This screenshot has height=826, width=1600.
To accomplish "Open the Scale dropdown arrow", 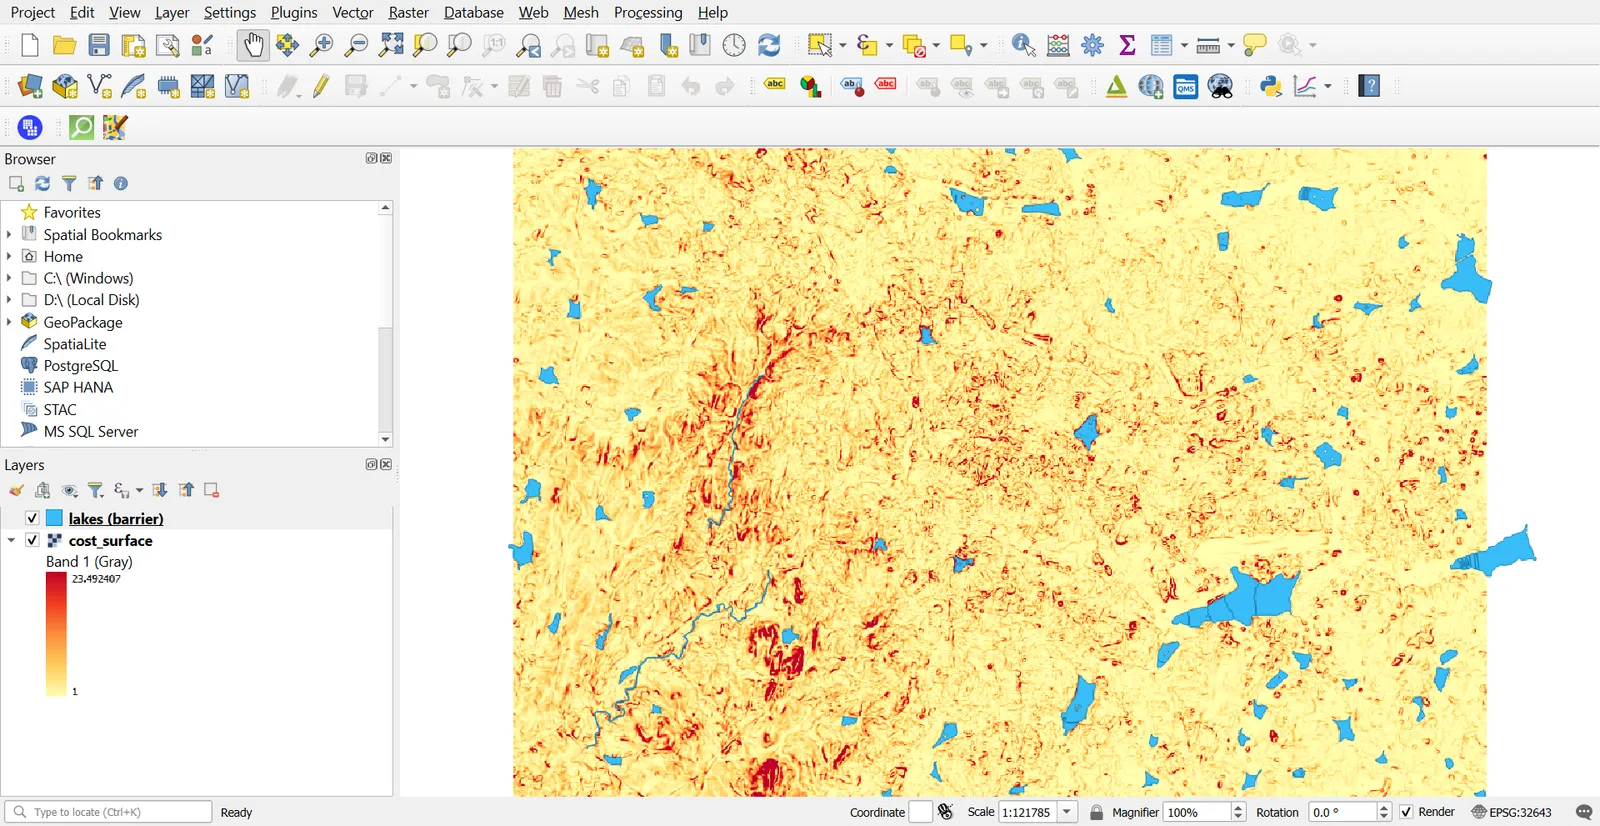I will click(x=1068, y=812).
